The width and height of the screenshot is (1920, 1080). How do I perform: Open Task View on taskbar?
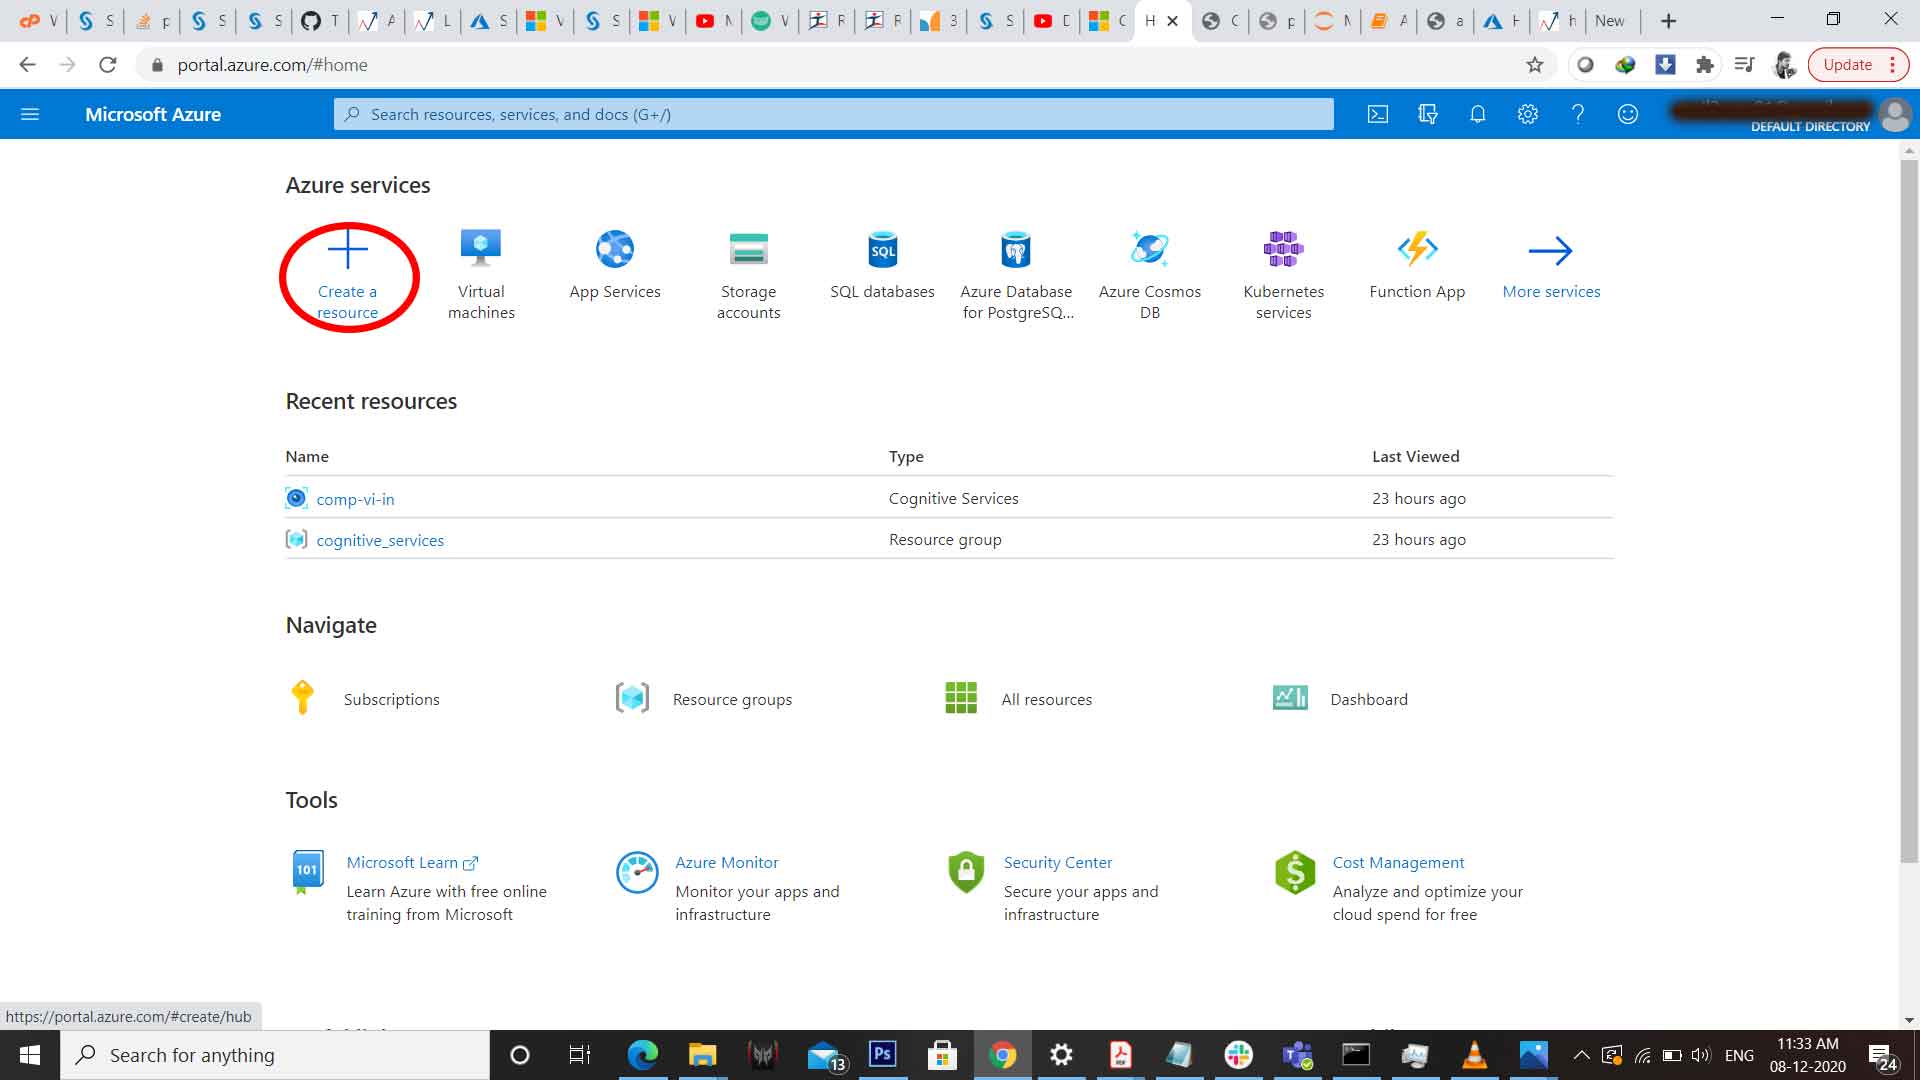(579, 1055)
